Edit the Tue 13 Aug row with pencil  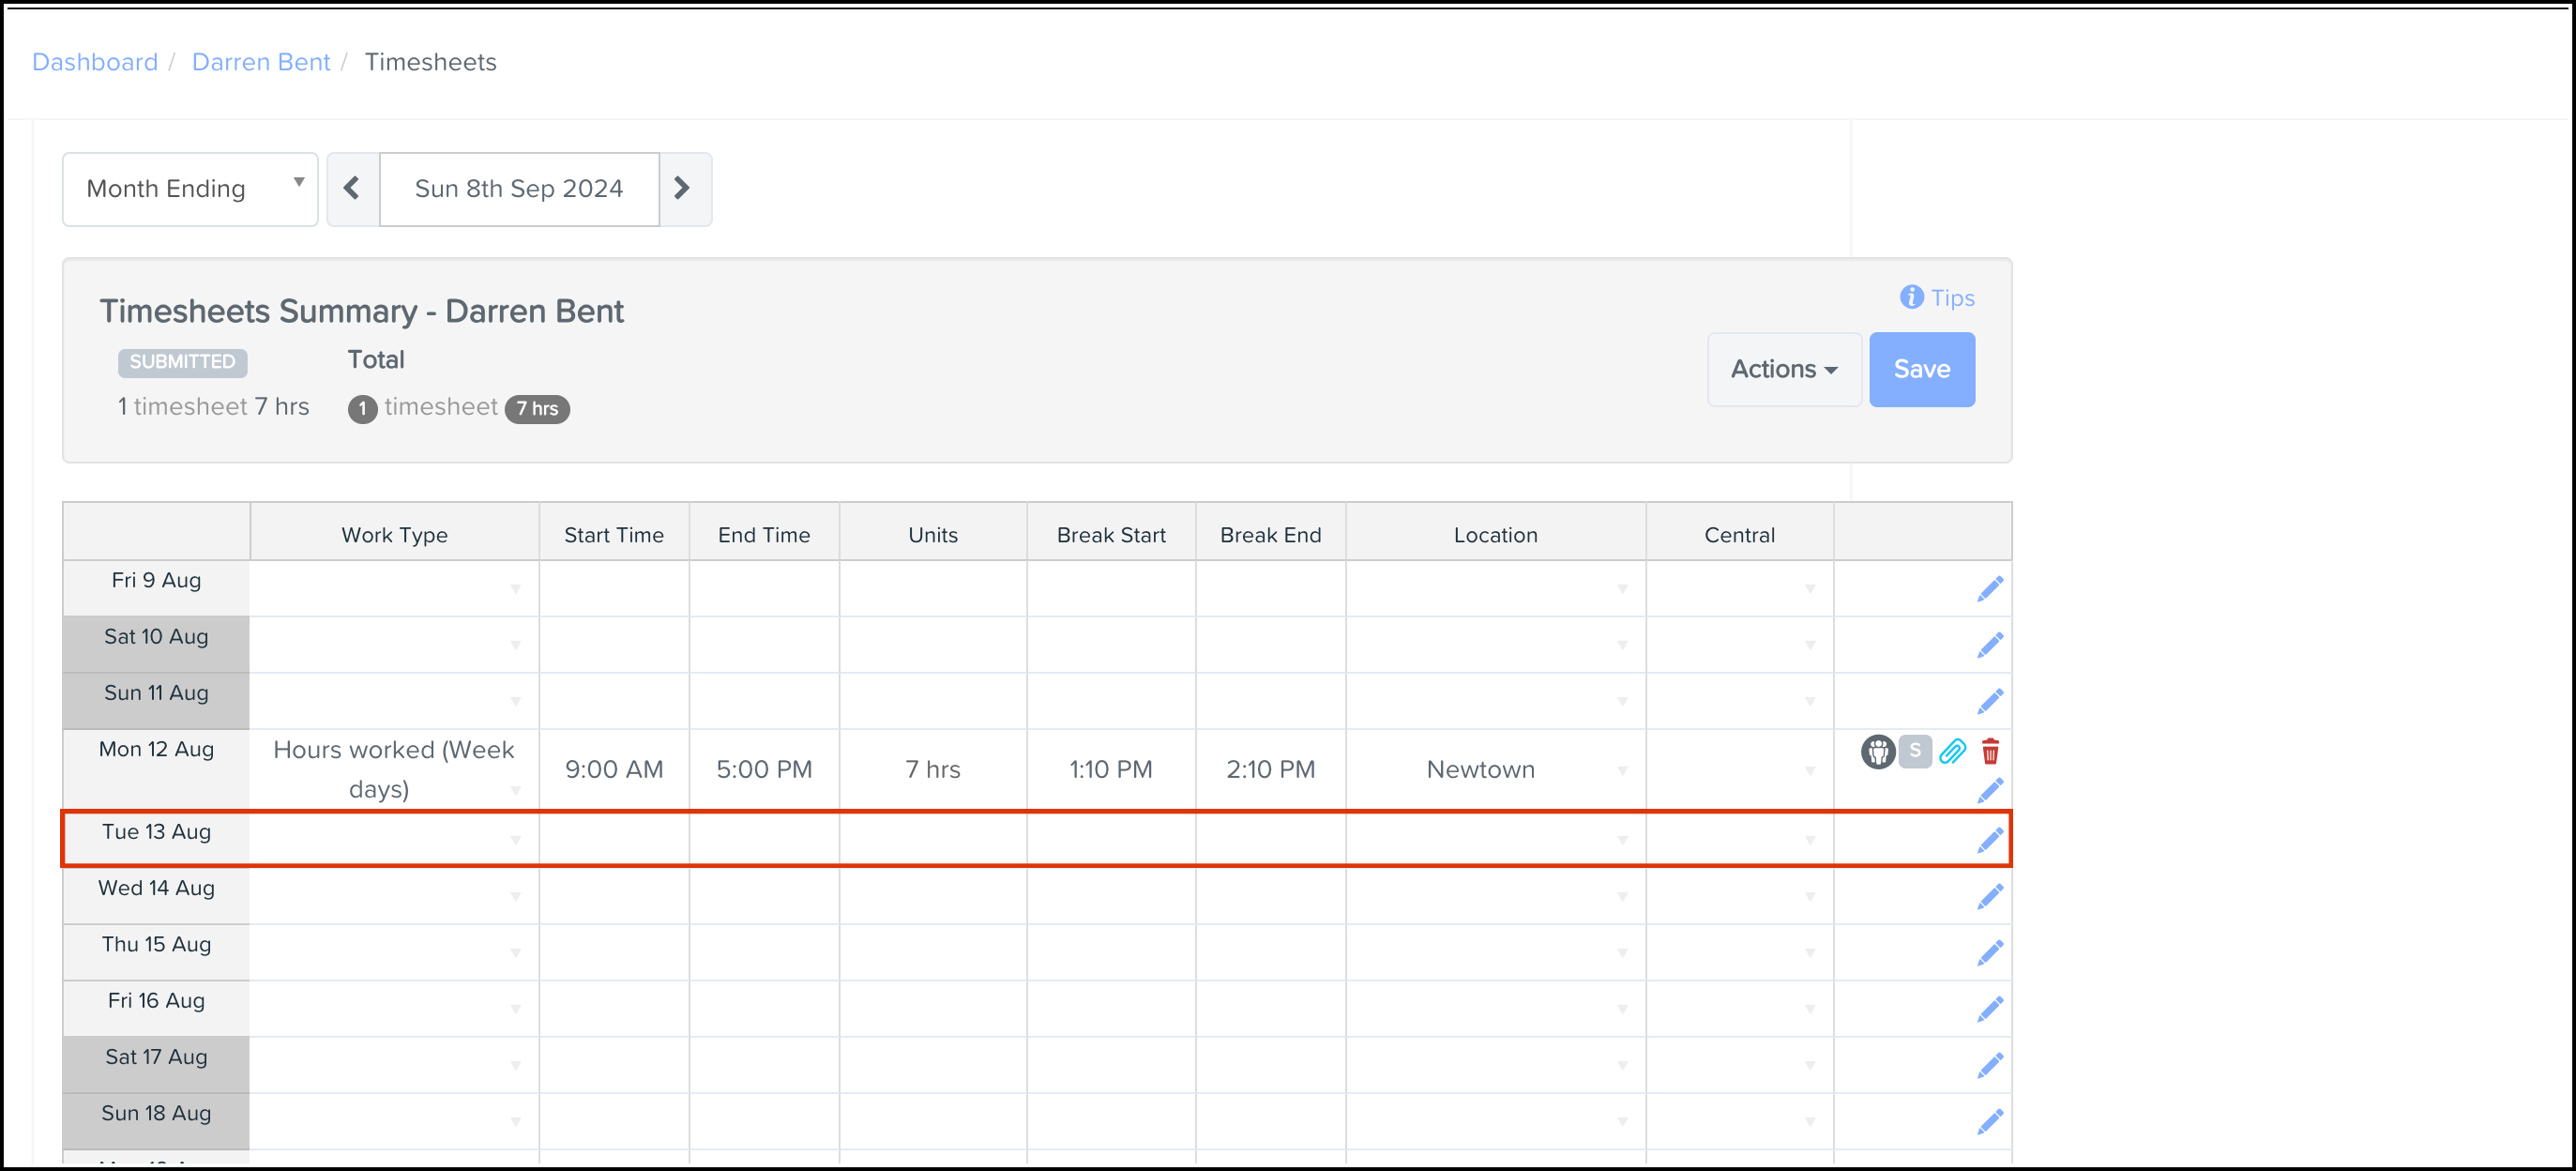pyautogui.click(x=1989, y=840)
